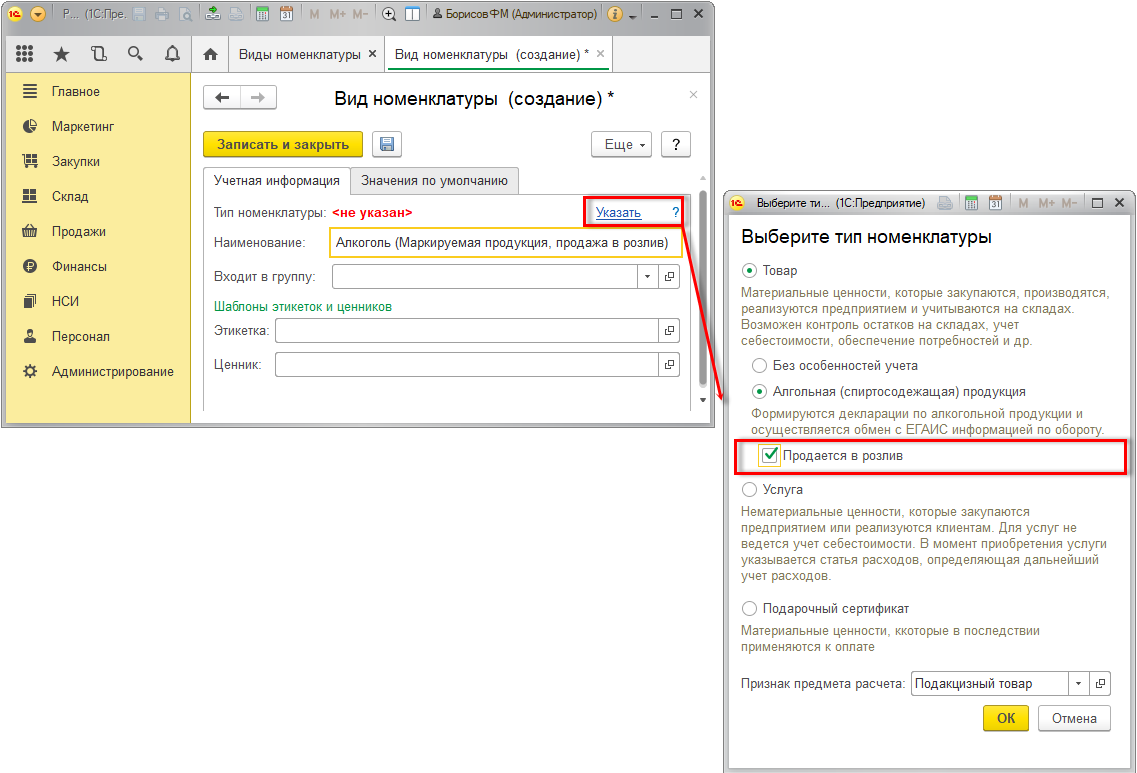
Task: Open notifications bell icon
Action: (x=172, y=54)
